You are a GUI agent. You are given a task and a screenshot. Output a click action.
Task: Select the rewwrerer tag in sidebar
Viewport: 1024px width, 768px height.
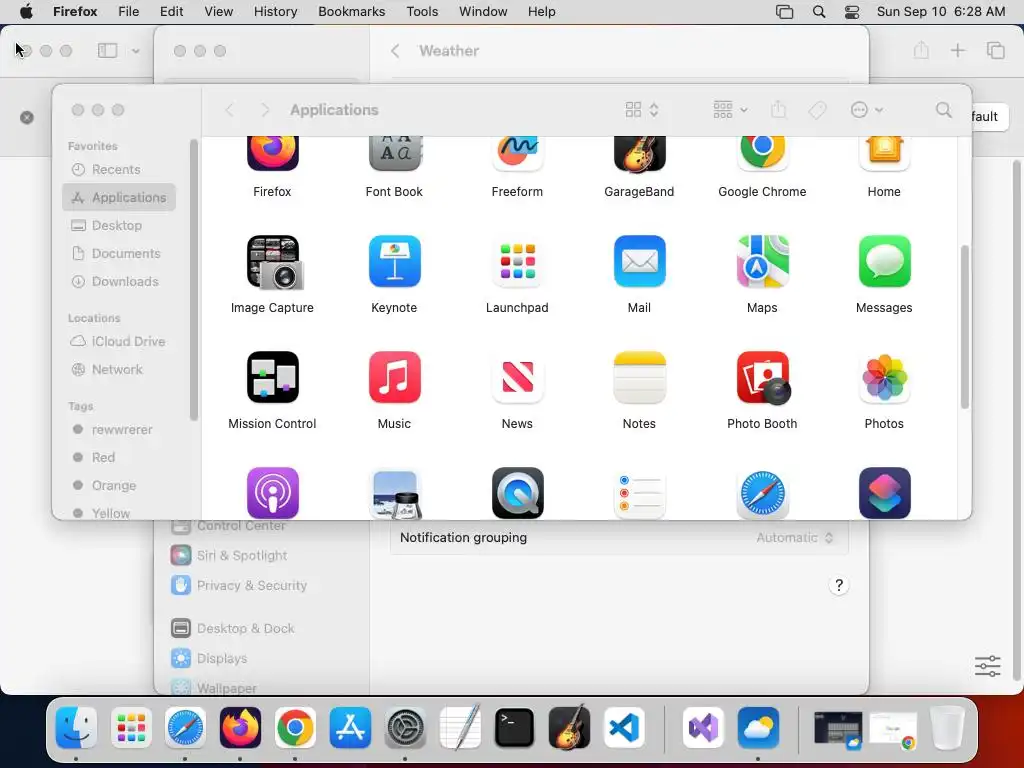pyautogui.click(x=120, y=430)
